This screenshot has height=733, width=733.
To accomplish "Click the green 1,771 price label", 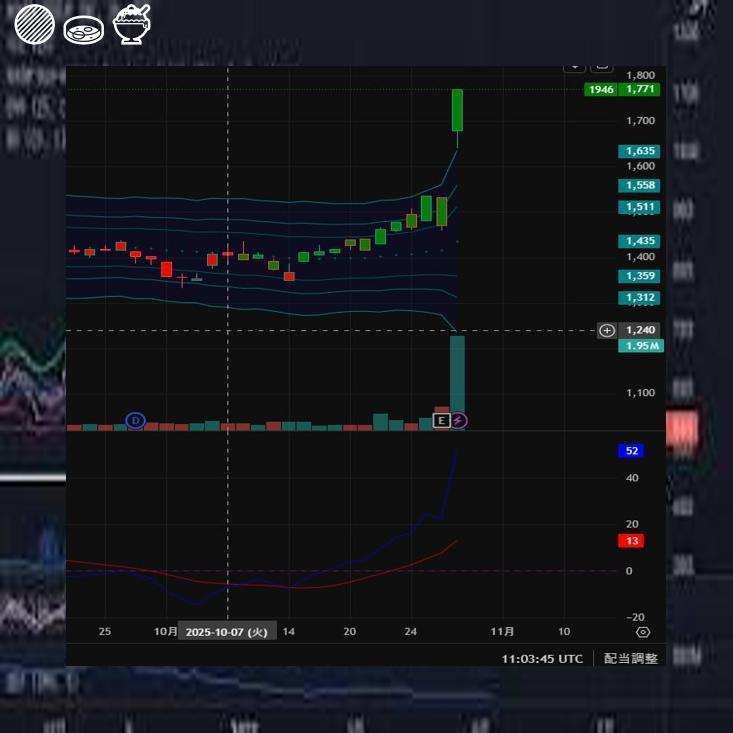I will 640,89.
